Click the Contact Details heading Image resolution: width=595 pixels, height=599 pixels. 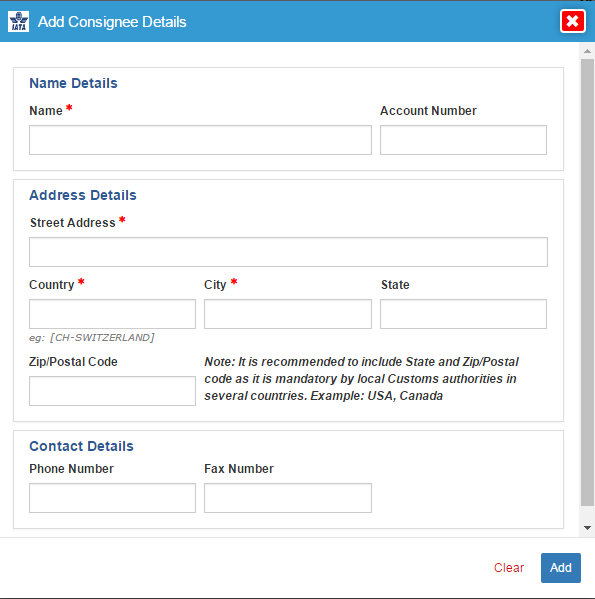click(81, 446)
